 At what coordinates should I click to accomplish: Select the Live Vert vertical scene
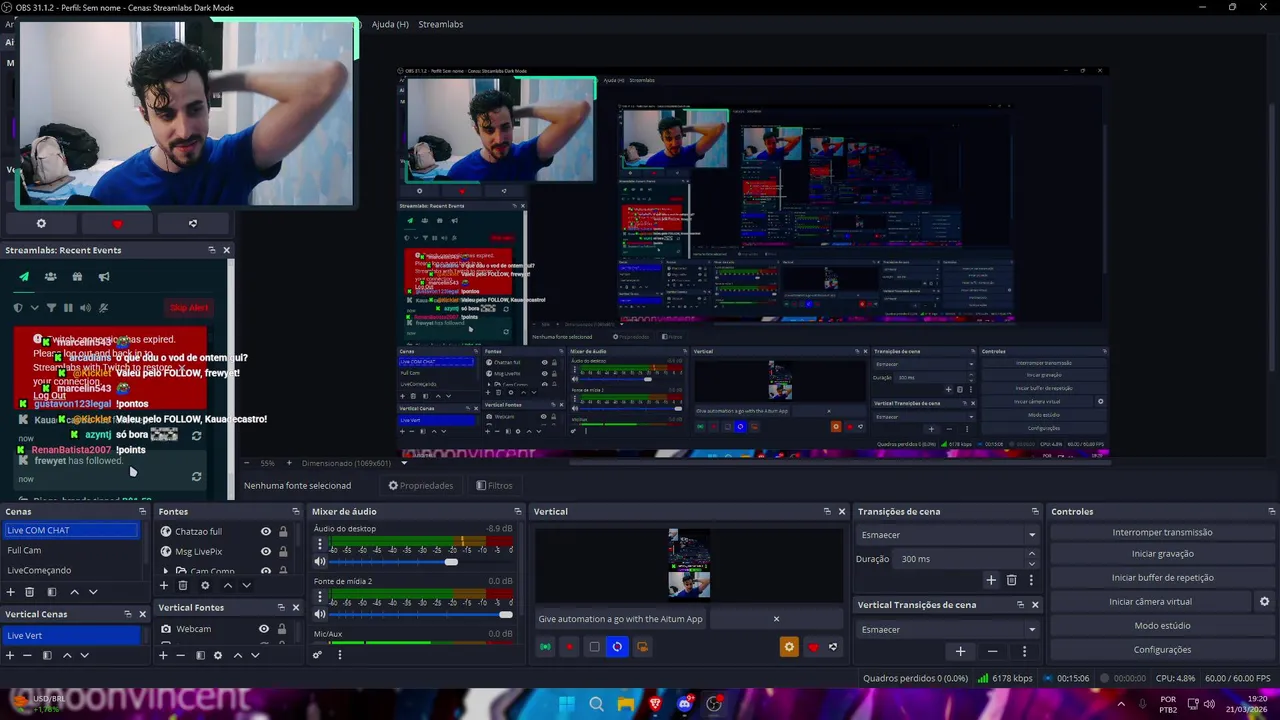point(71,635)
